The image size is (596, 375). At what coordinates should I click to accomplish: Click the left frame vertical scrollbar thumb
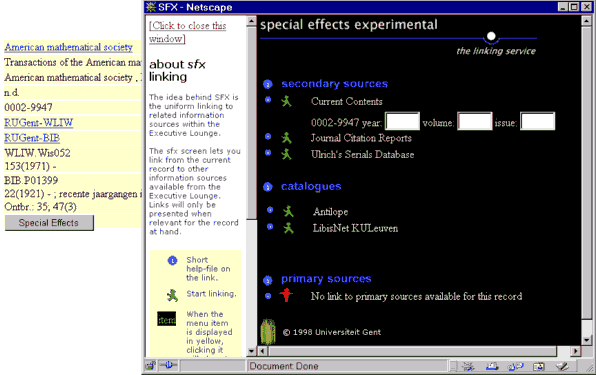tap(251, 123)
